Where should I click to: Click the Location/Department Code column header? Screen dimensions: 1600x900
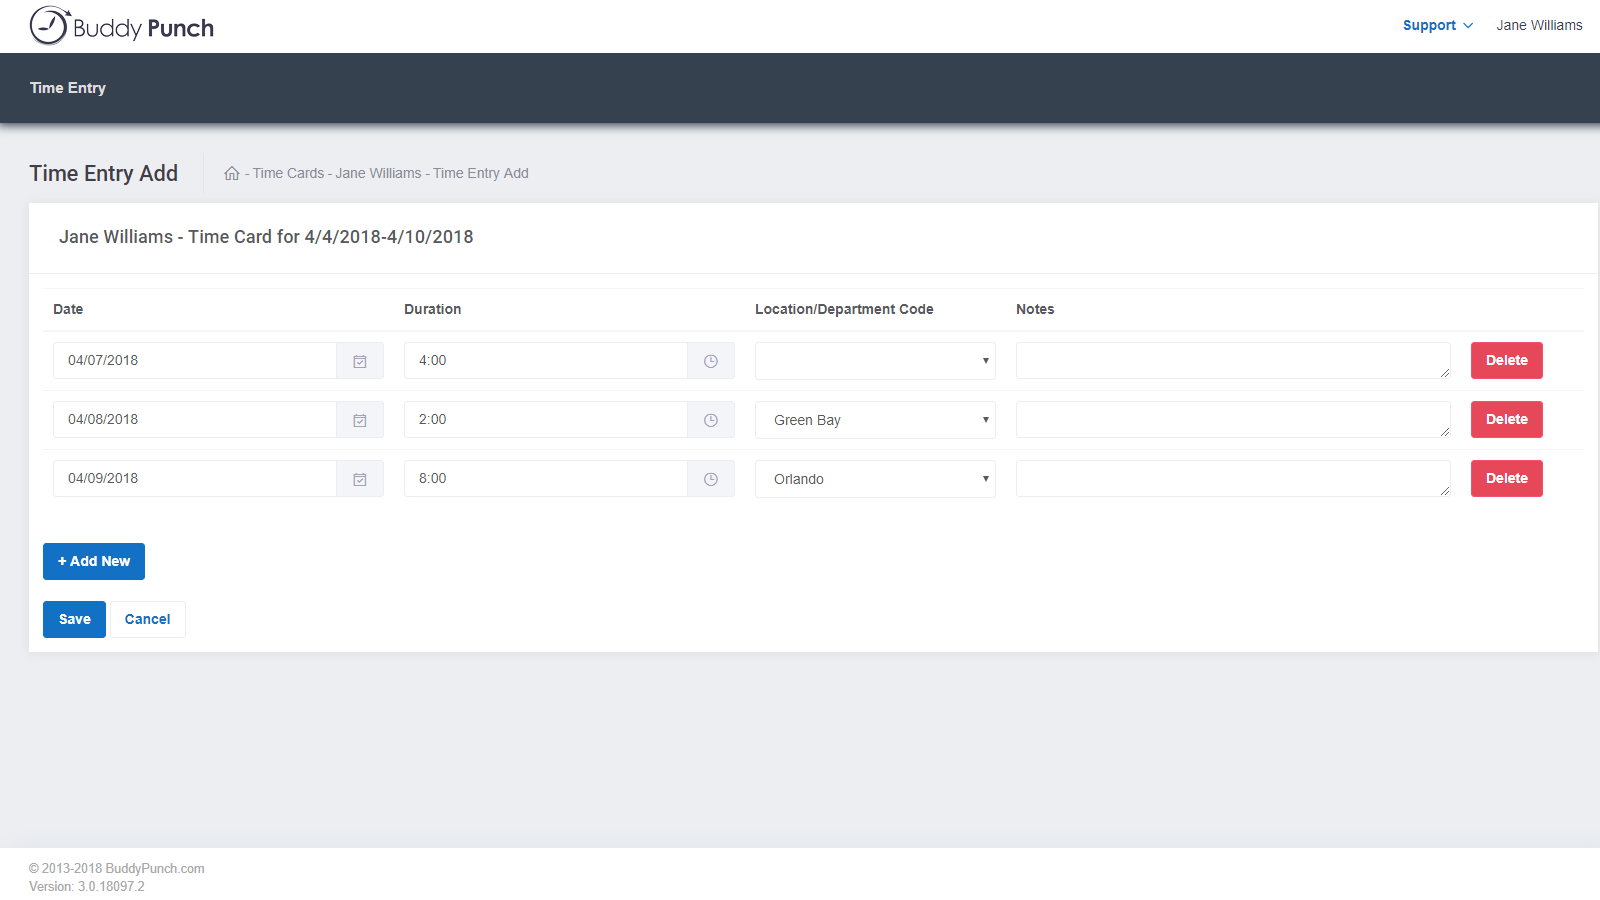844,309
